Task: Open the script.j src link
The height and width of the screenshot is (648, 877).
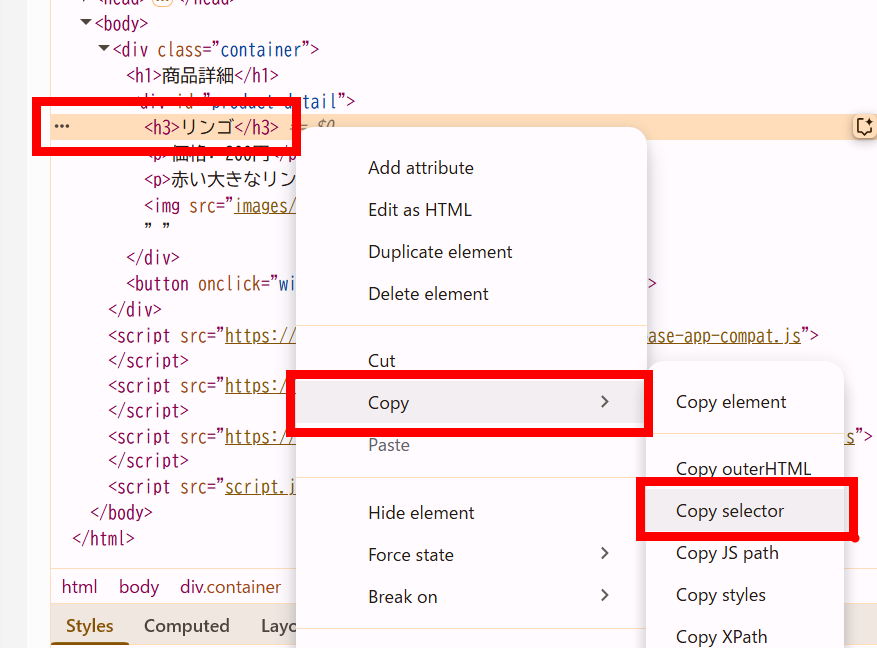Action: tap(260, 487)
